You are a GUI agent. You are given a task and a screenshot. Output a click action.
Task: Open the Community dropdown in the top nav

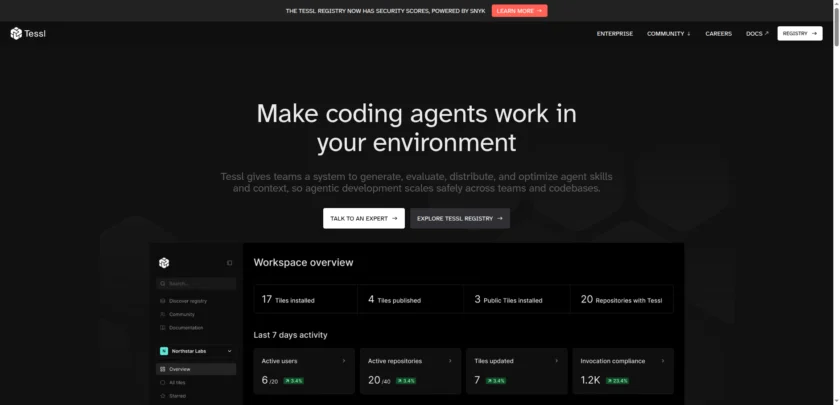point(668,33)
